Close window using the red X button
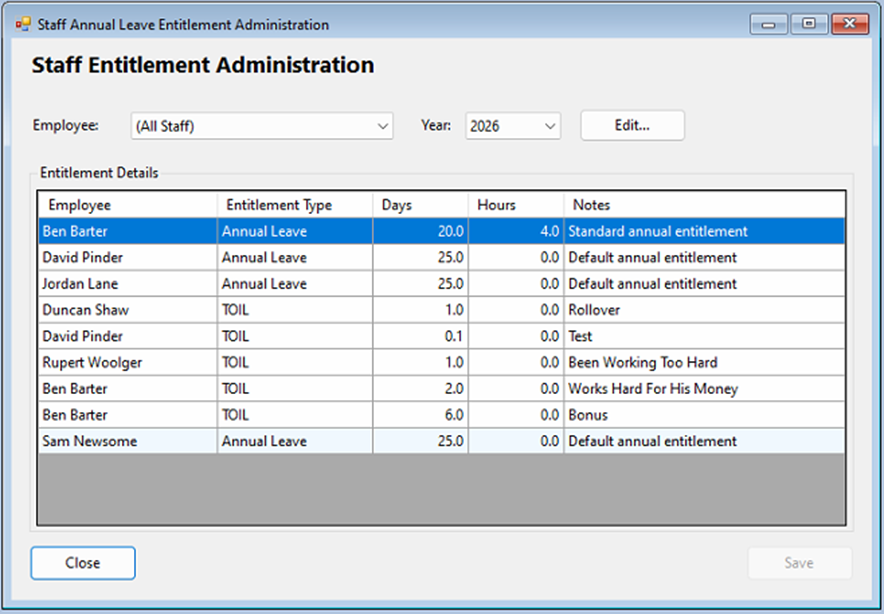The image size is (884, 614). pyautogui.click(x=850, y=24)
